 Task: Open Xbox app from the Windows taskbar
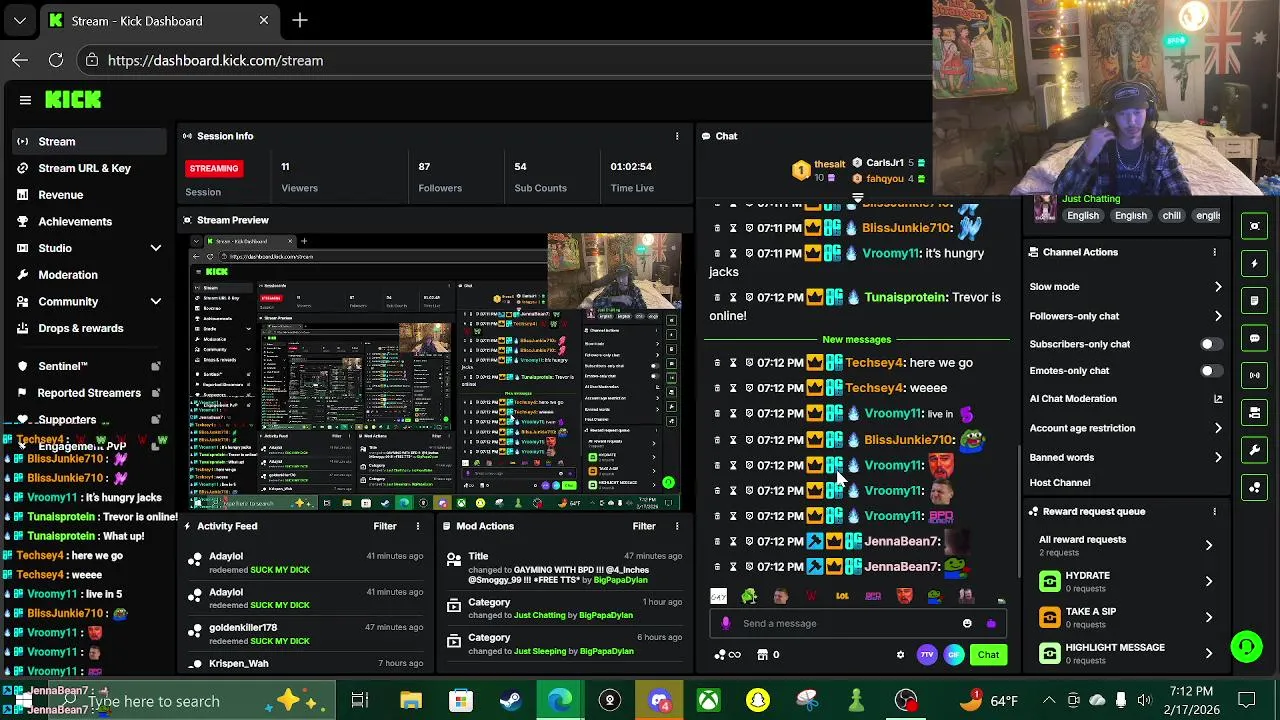pyautogui.click(x=708, y=701)
